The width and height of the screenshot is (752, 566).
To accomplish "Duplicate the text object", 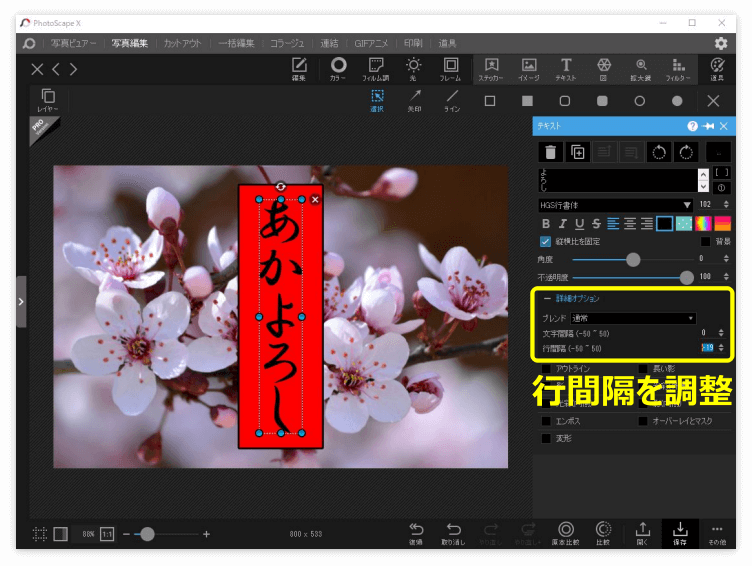I will tap(577, 153).
